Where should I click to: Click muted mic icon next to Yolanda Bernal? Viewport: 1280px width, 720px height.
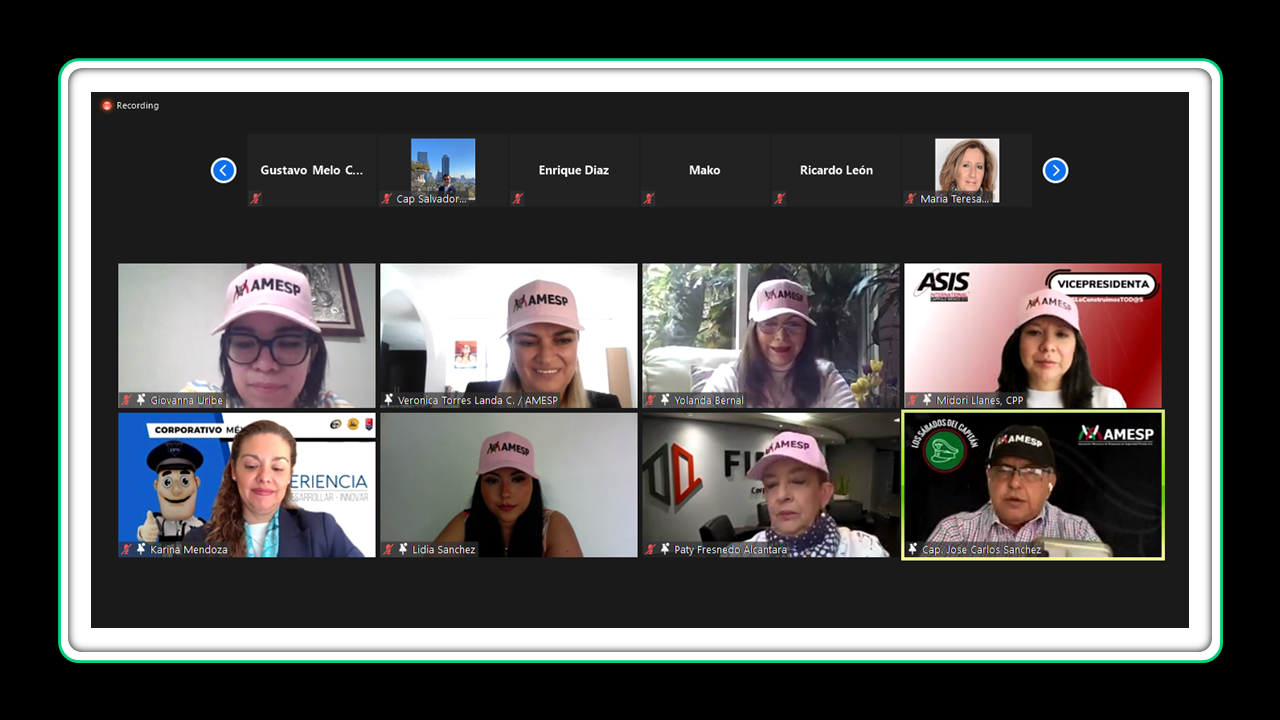click(650, 400)
